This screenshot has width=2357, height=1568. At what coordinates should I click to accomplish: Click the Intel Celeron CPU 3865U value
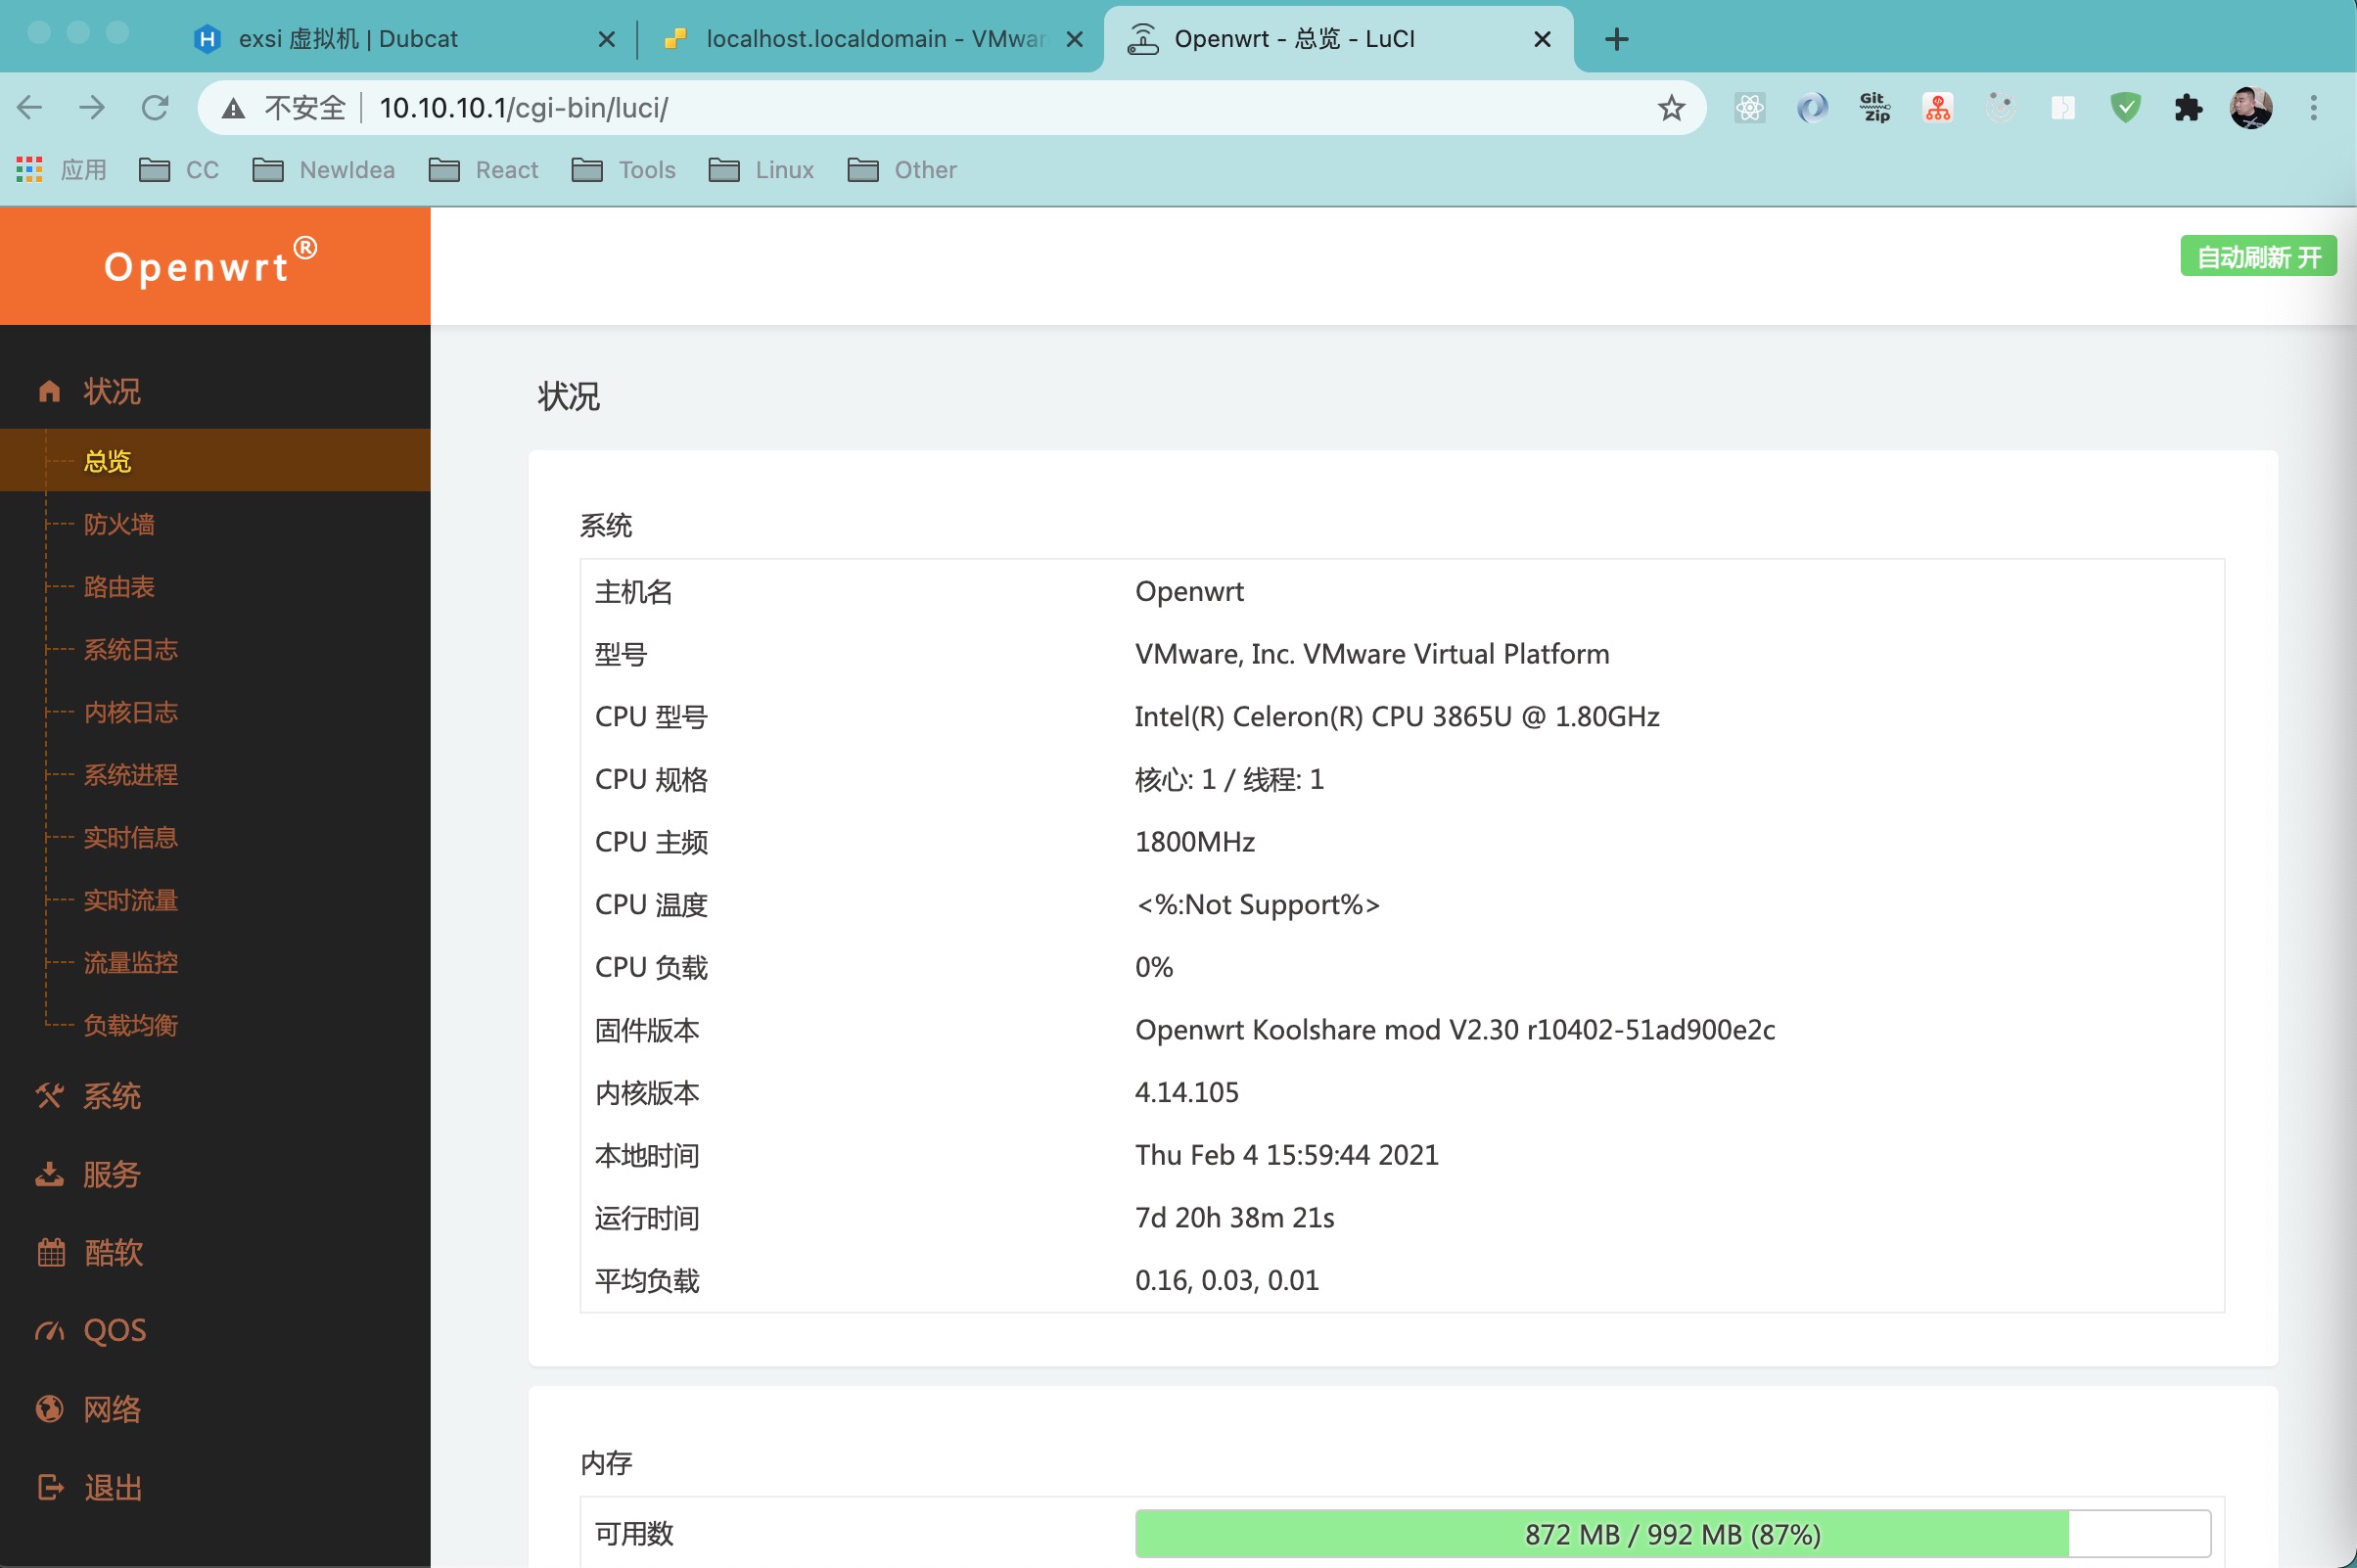pos(1397,716)
